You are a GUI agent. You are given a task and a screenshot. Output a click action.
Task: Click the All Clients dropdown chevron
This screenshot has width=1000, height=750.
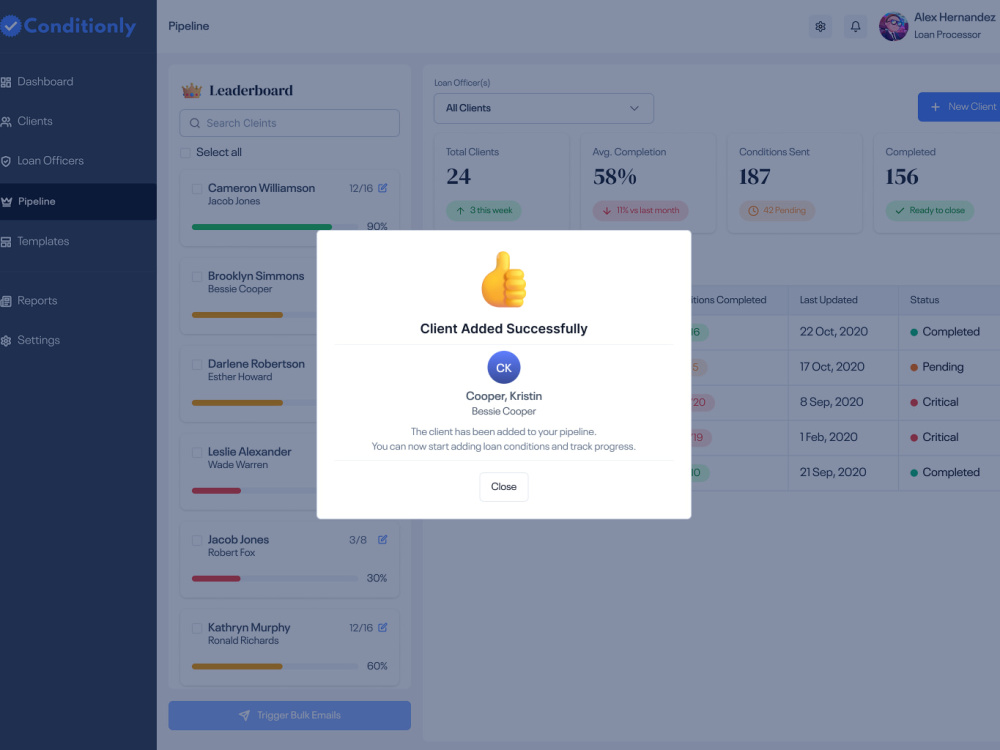634,108
